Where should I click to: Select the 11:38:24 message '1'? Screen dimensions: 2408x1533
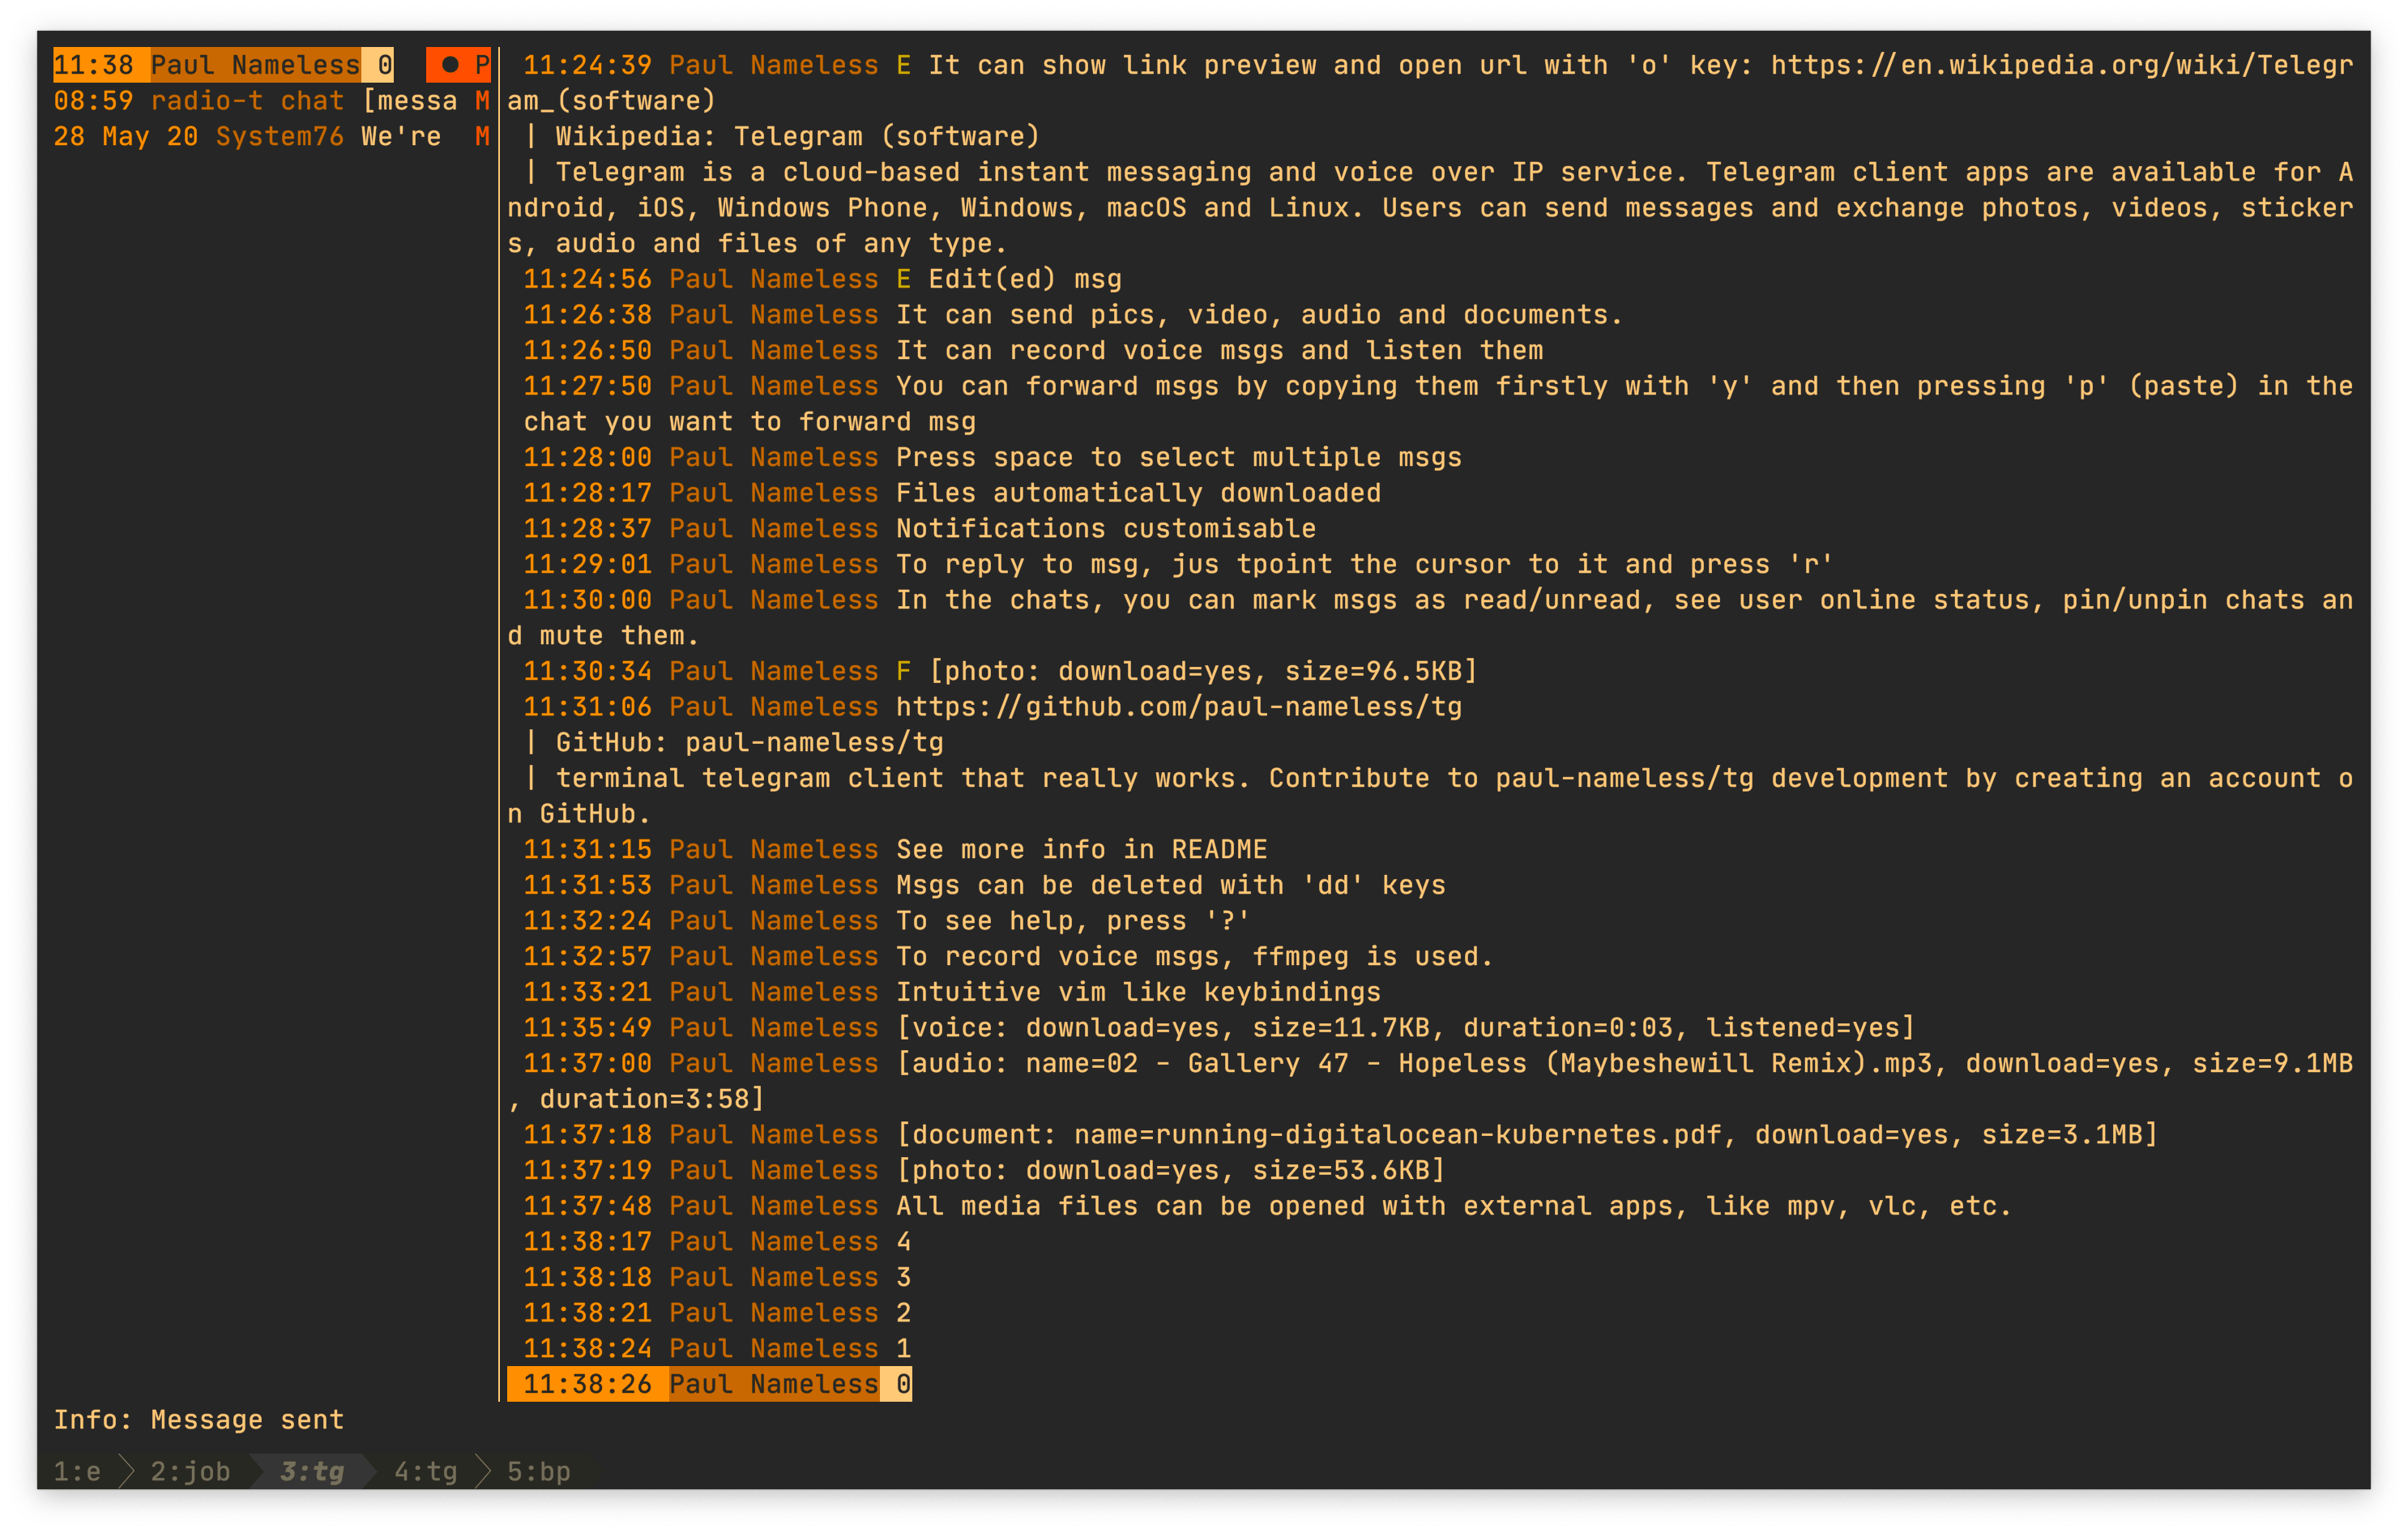pyautogui.click(x=717, y=1348)
